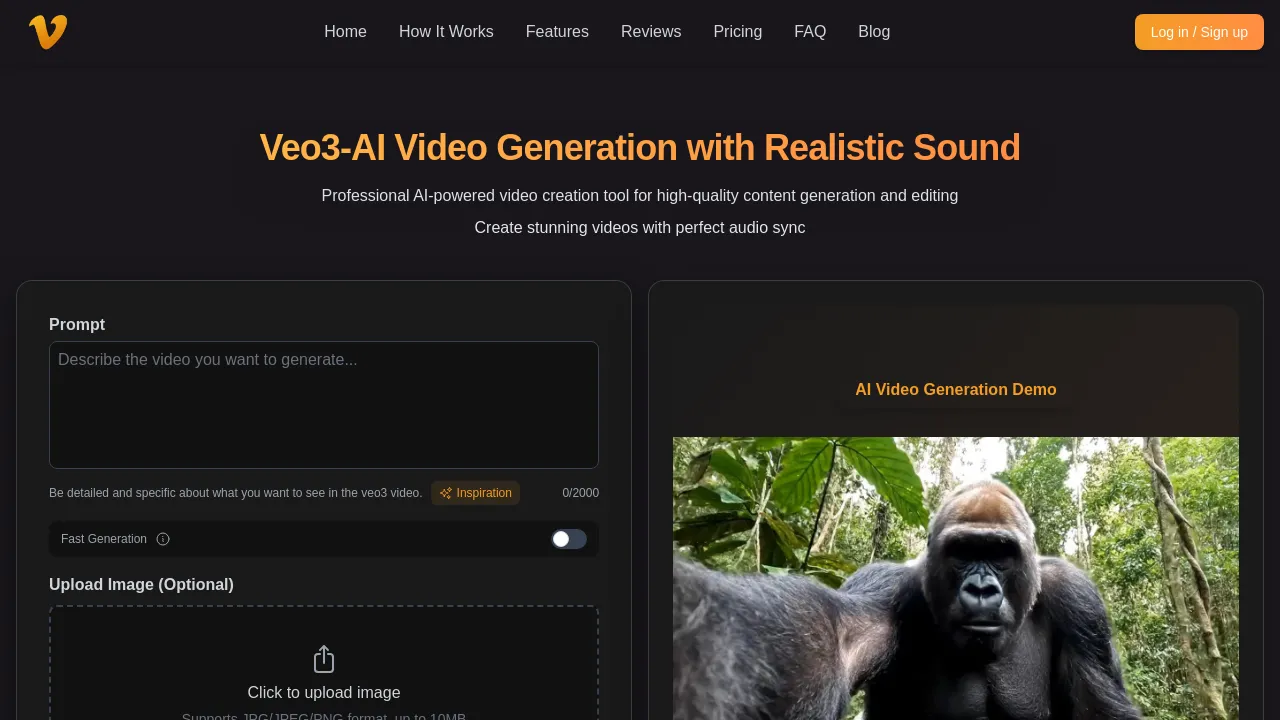The height and width of the screenshot is (720, 1280).
Task: Click the 'Click to upload image' text
Action: tap(324, 692)
